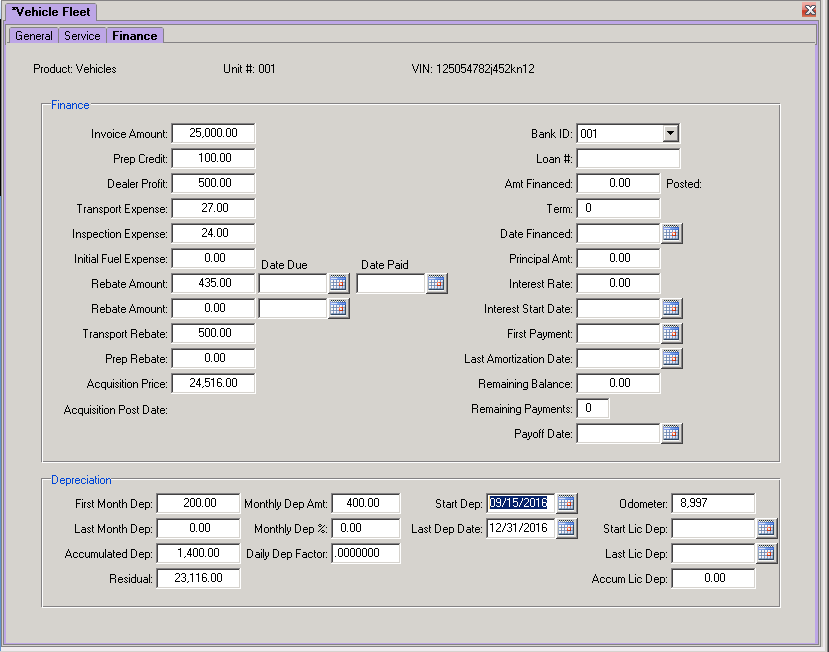Click the Monthly Dep % field
Image resolution: width=829 pixels, height=652 pixels.
(x=366, y=528)
